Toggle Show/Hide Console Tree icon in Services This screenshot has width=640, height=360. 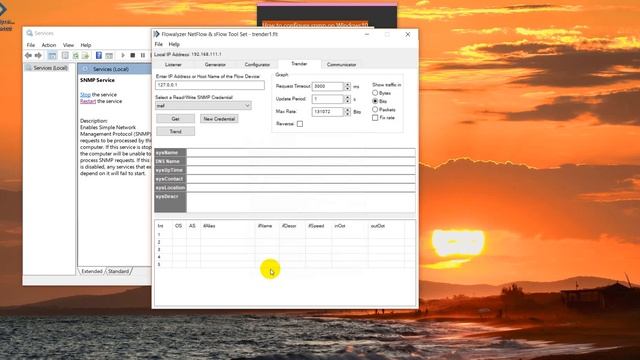[x=52, y=55]
